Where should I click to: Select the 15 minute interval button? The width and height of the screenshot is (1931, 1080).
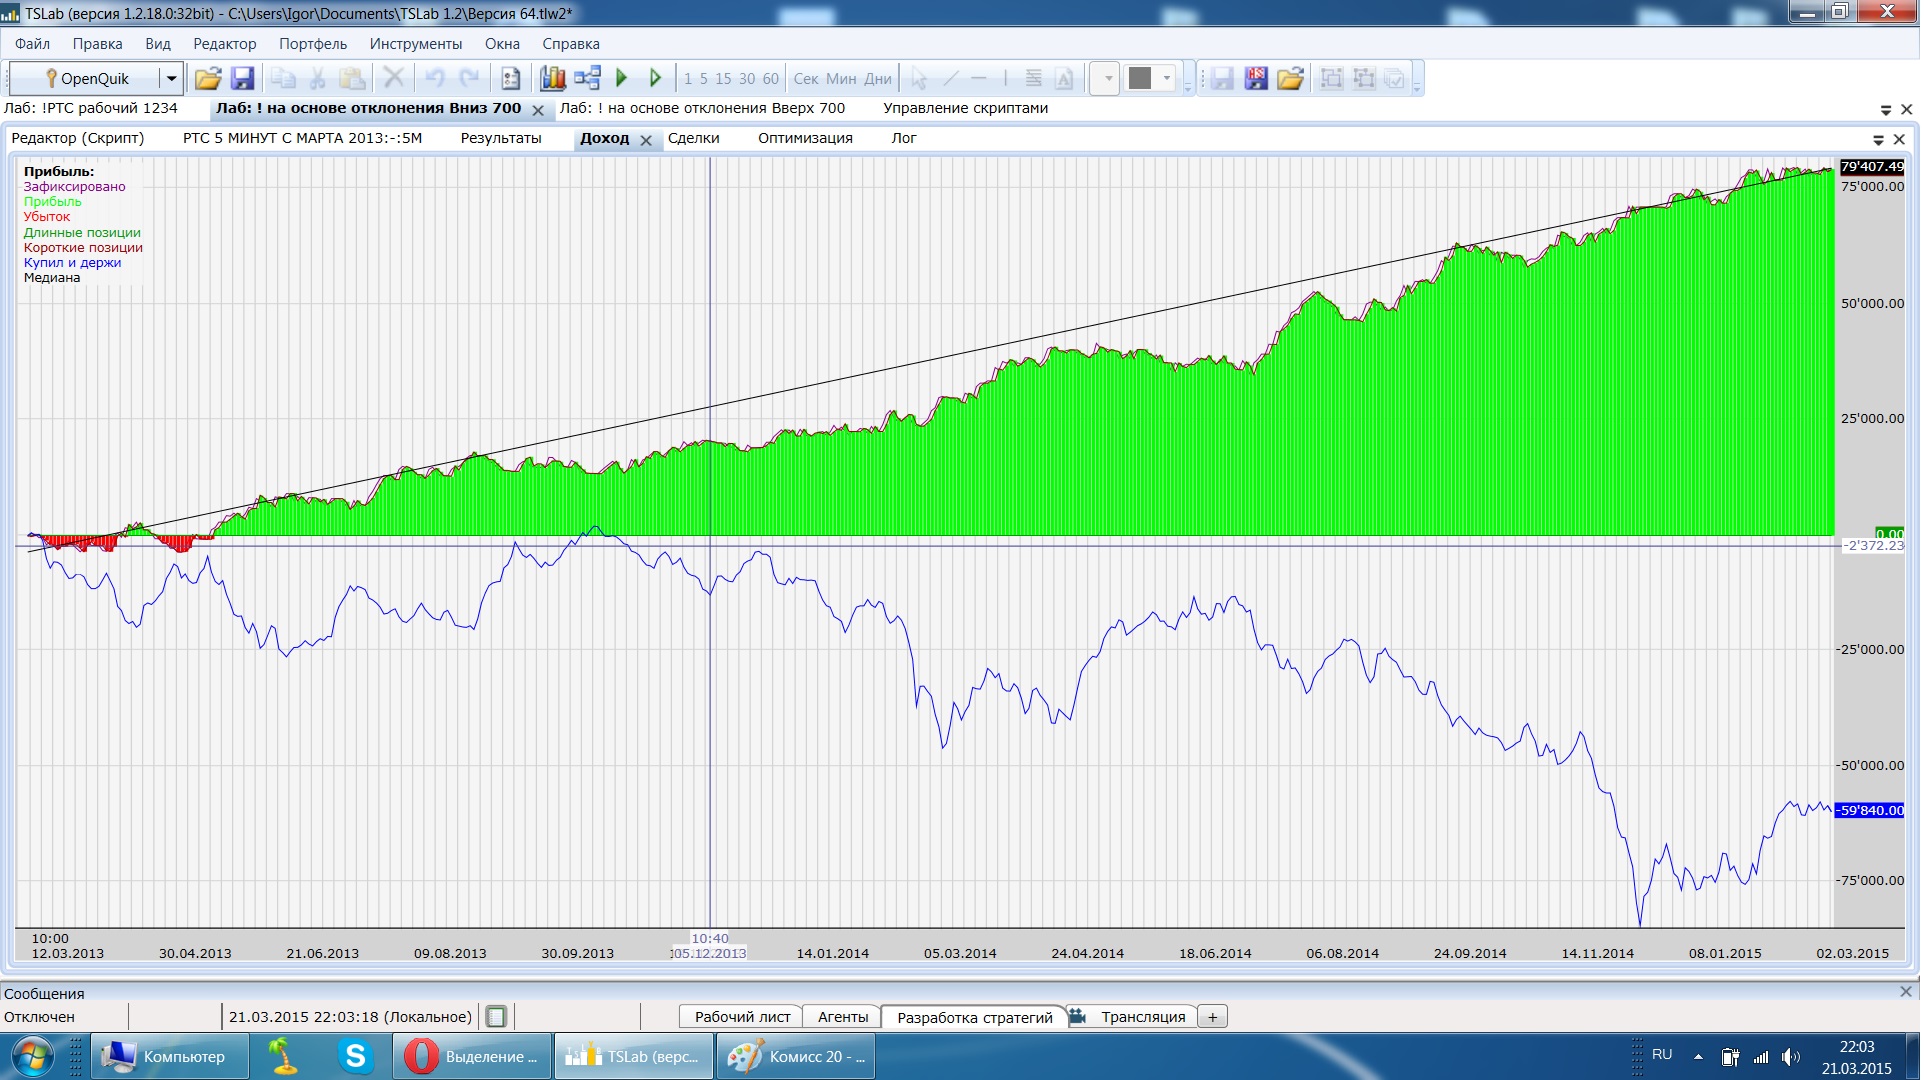pyautogui.click(x=722, y=79)
